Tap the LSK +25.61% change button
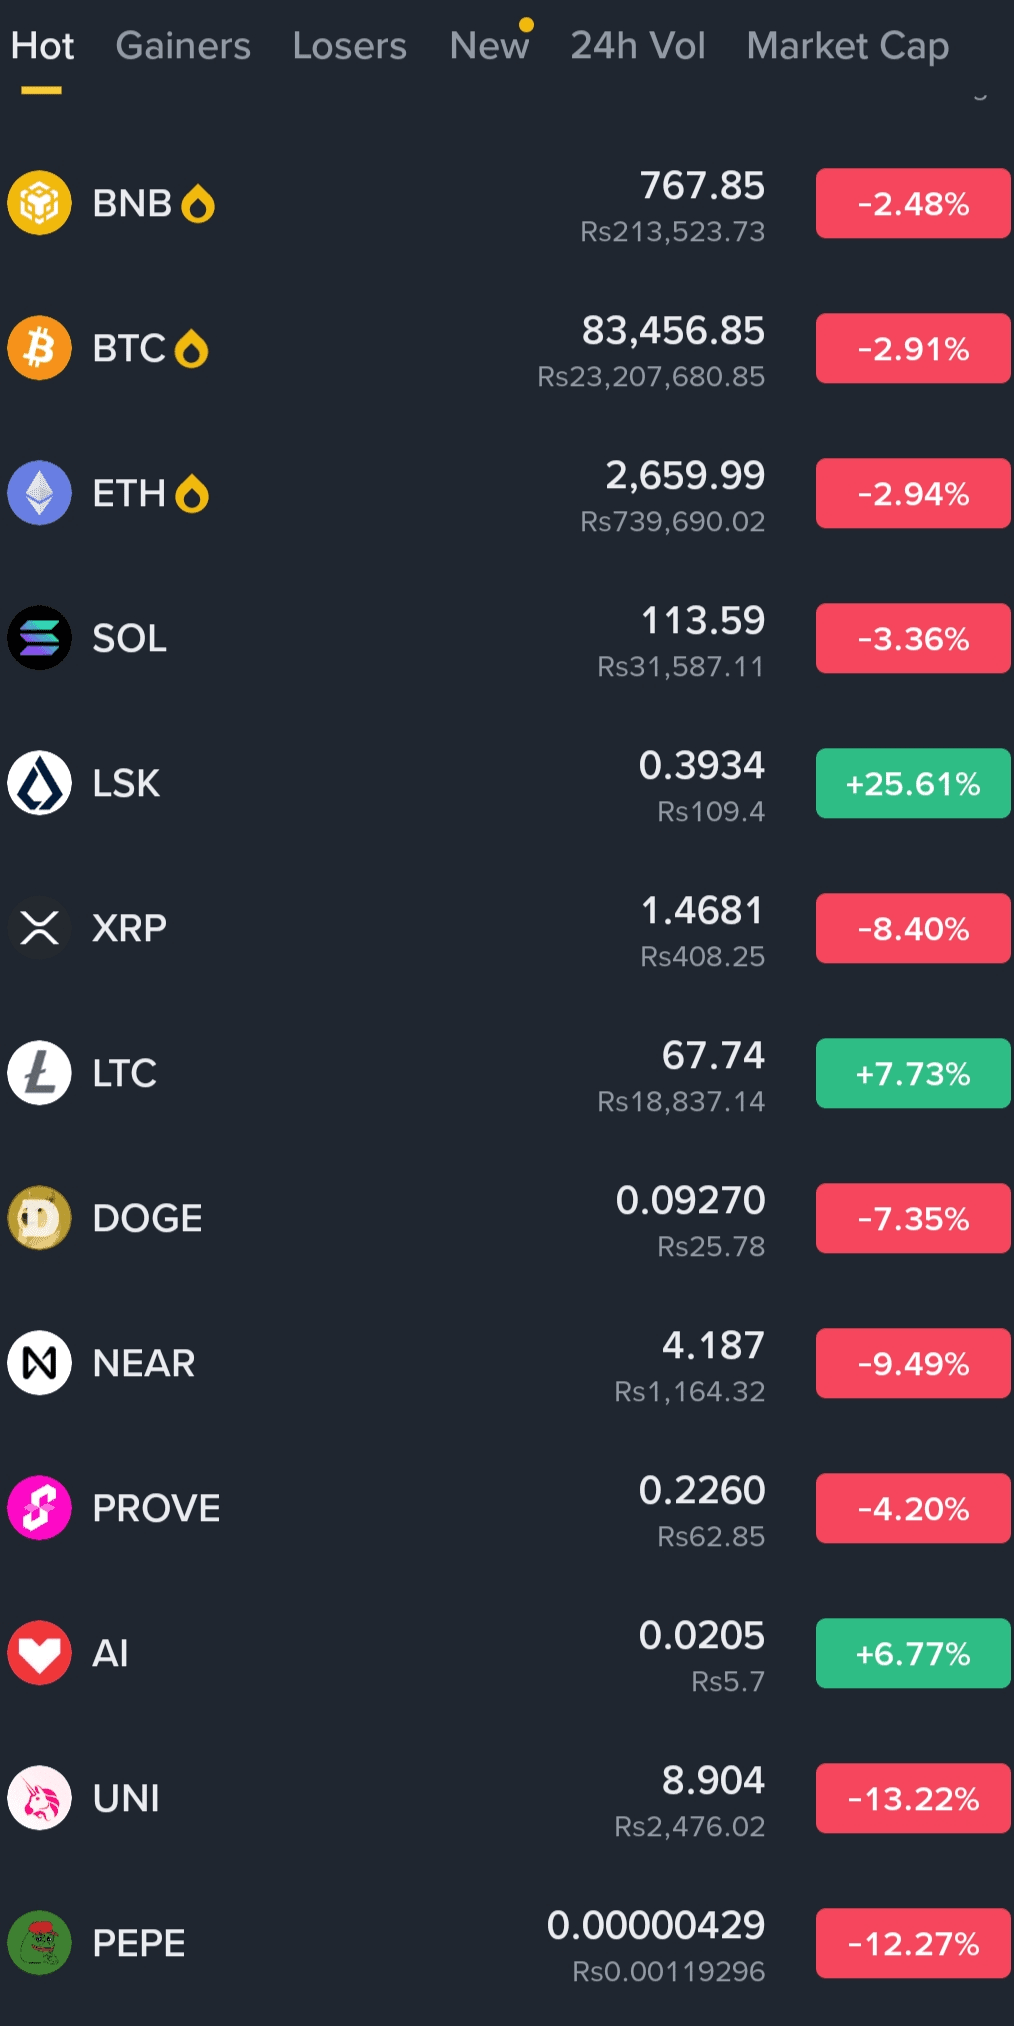 click(x=913, y=783)
